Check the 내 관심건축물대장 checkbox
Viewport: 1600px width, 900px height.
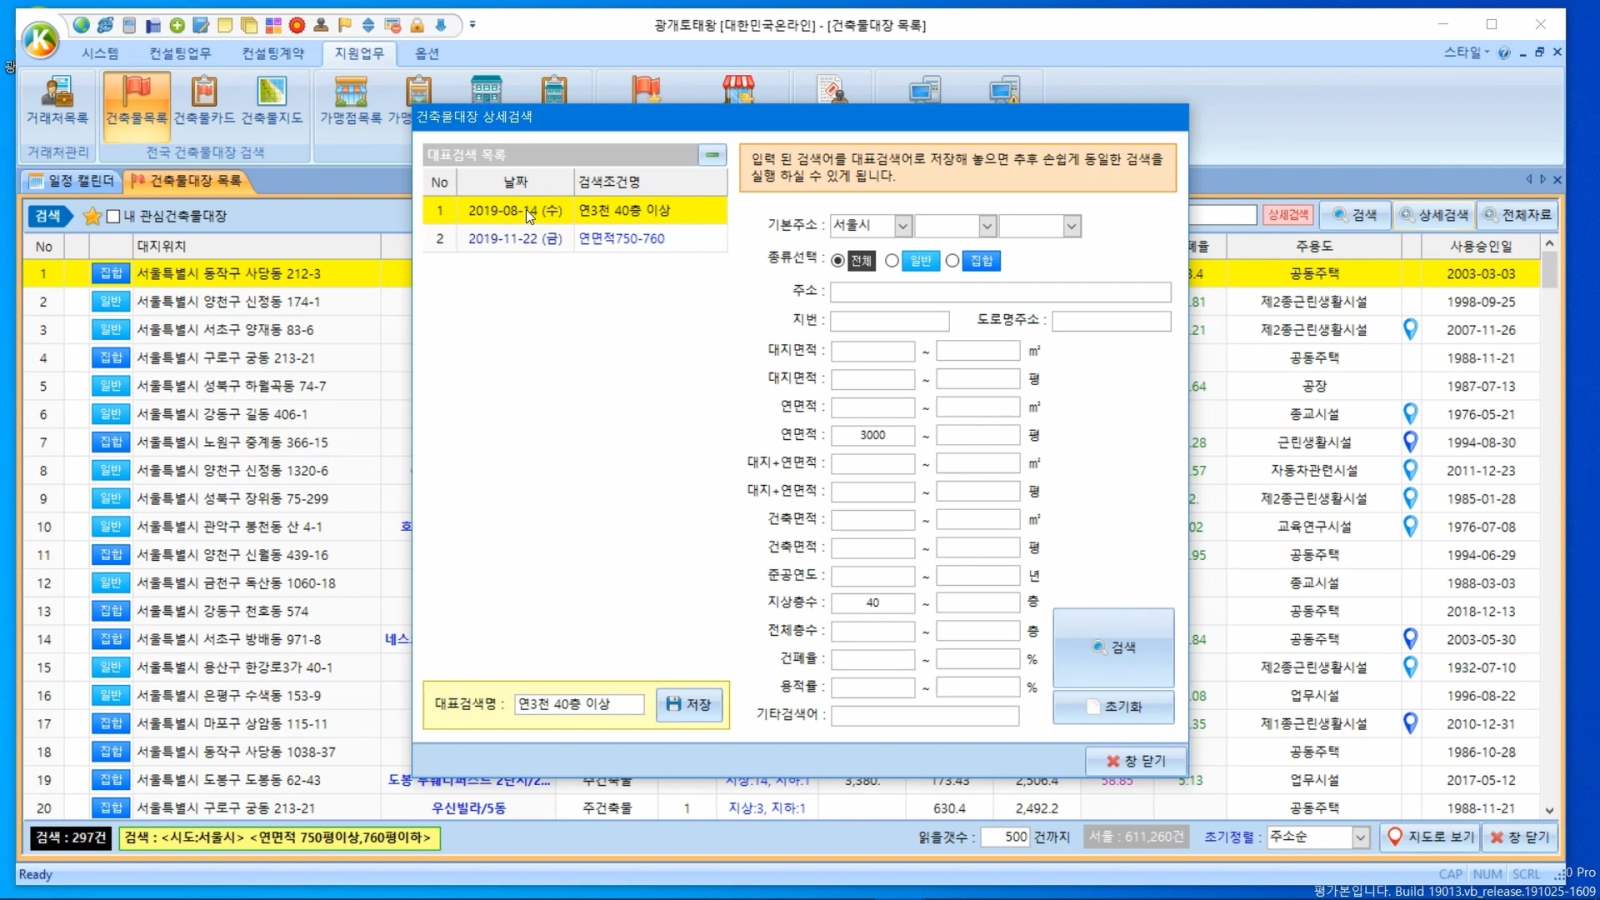click(114, 216)
